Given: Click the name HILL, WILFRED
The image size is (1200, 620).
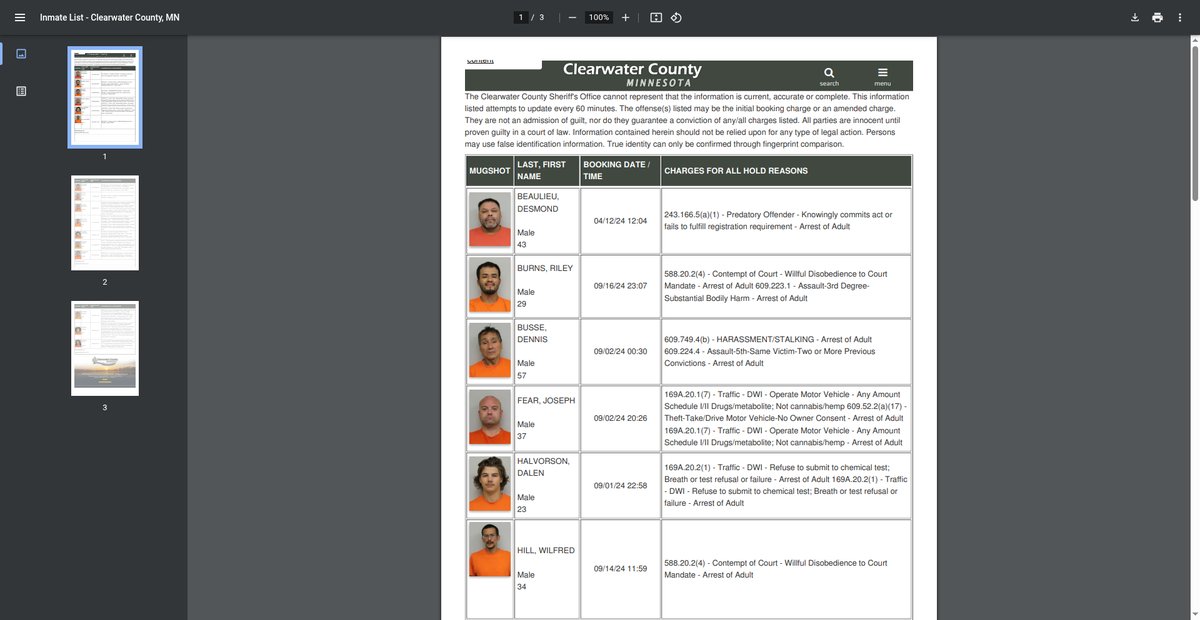Looking at the screenshot, I should [545, 551].
